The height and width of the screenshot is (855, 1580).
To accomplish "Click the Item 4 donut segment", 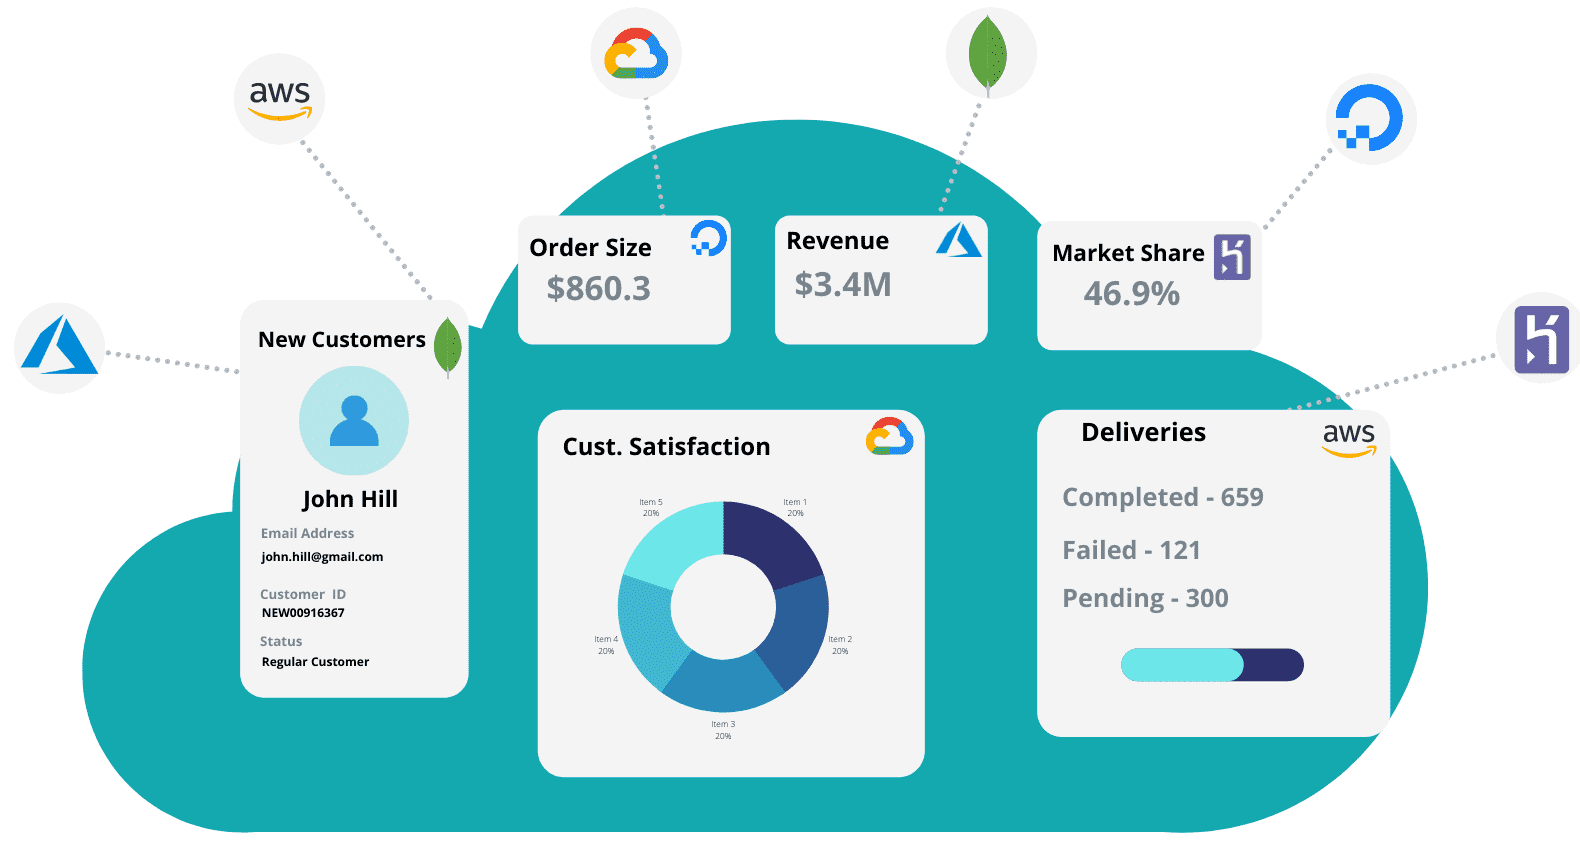I will point(649,630).
